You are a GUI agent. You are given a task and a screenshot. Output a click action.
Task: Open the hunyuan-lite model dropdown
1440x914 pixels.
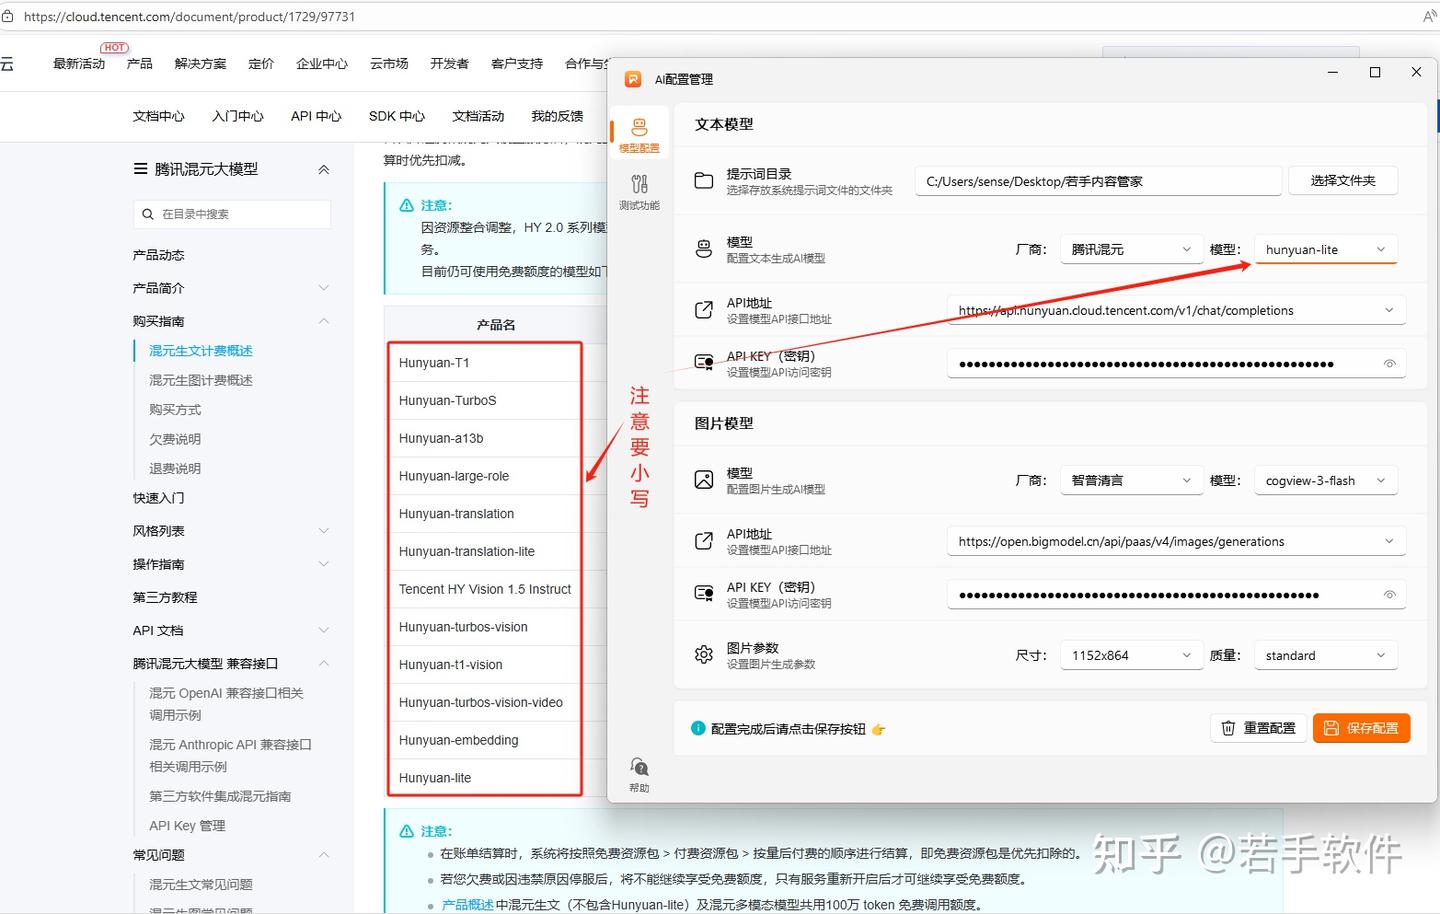[x=1325, y=249]
